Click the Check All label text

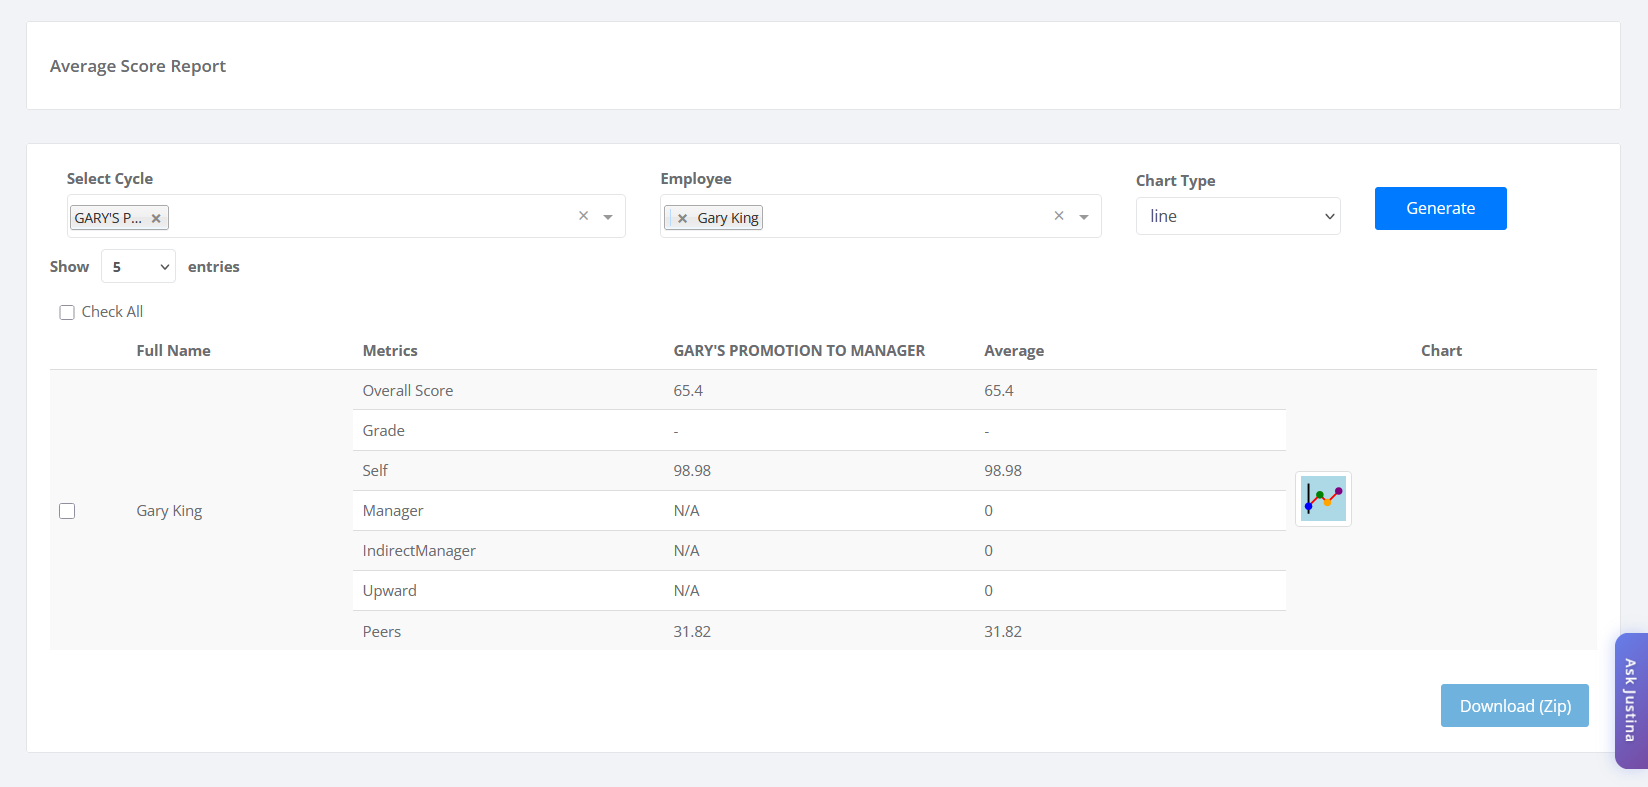tap(112, 312)
